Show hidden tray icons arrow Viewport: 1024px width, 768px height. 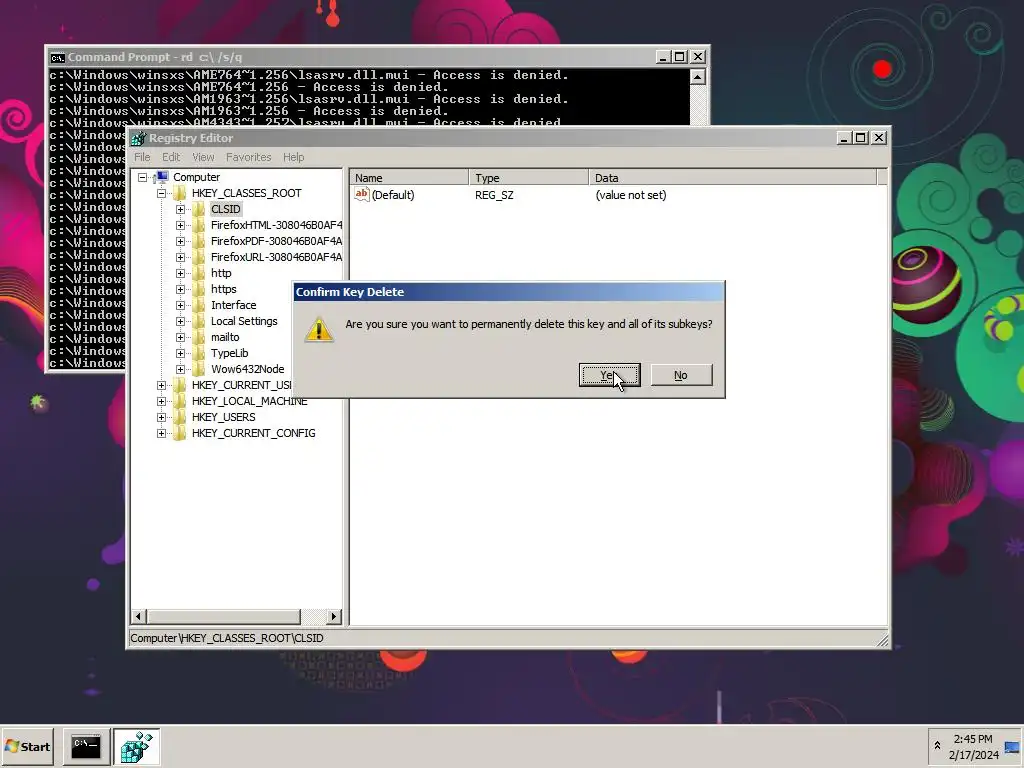point(937,746)
